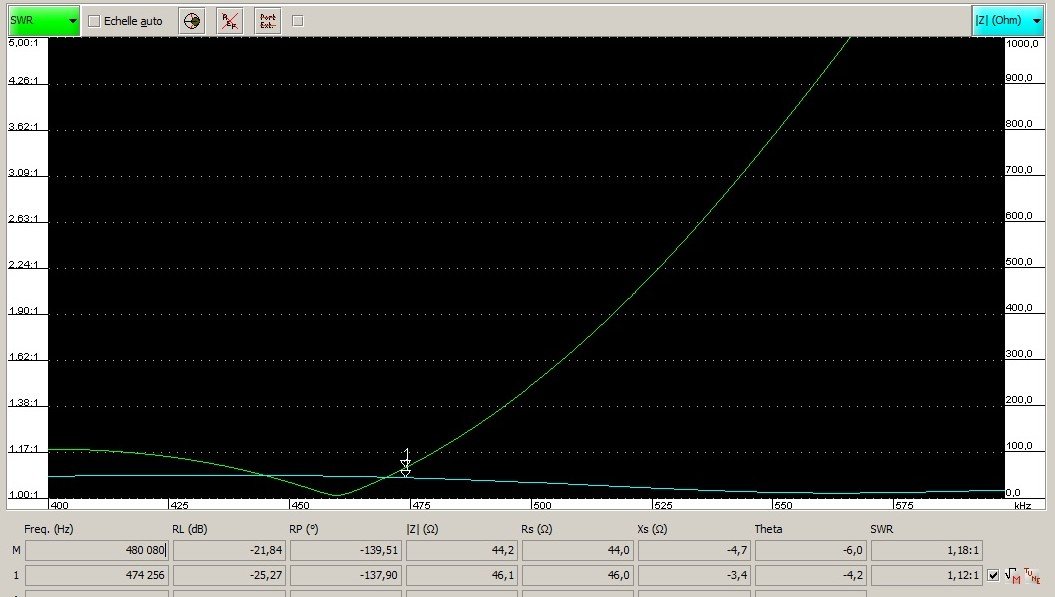This screenshot has height=597, width=1055.
Task: Select the M row SWR value 1,18:1
Action: (927, 551)
